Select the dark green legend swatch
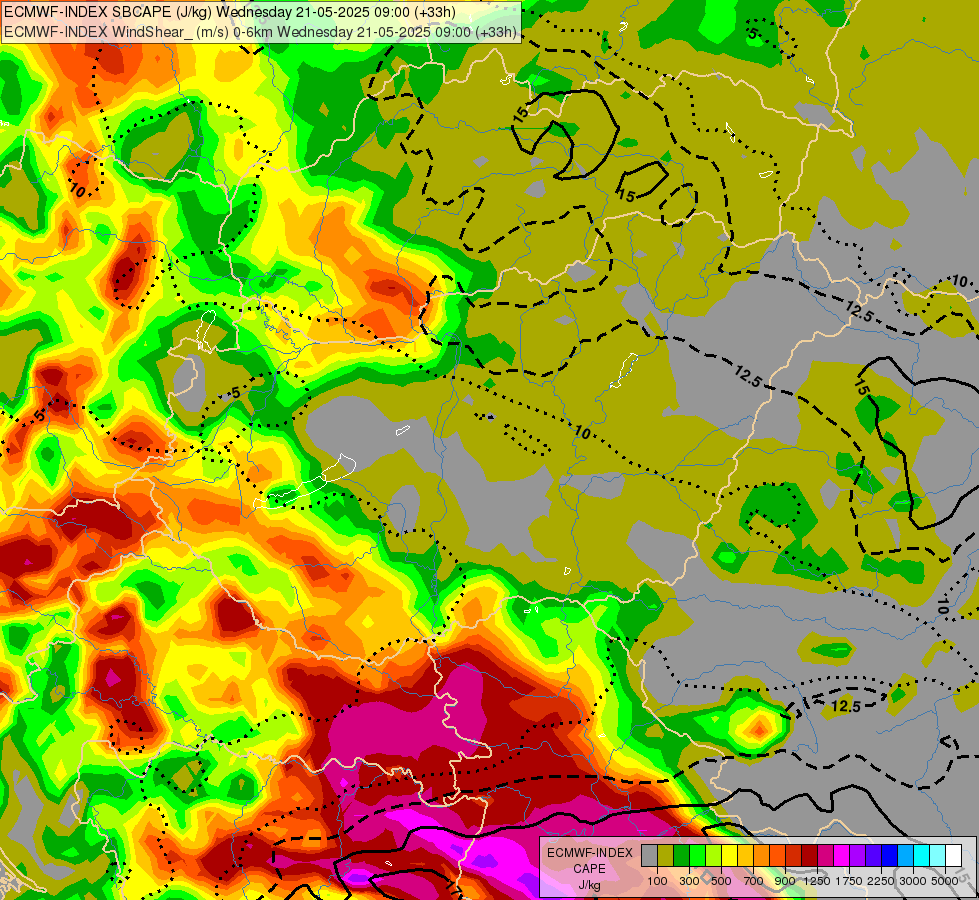 coord(682,856)
